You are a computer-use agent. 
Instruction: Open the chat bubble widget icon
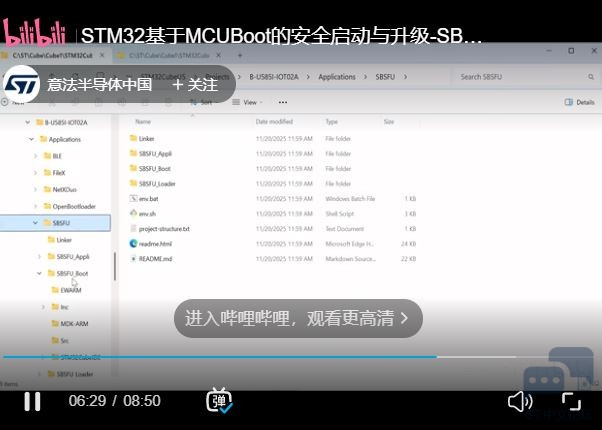pyautogui.click(x=558, y=369)
